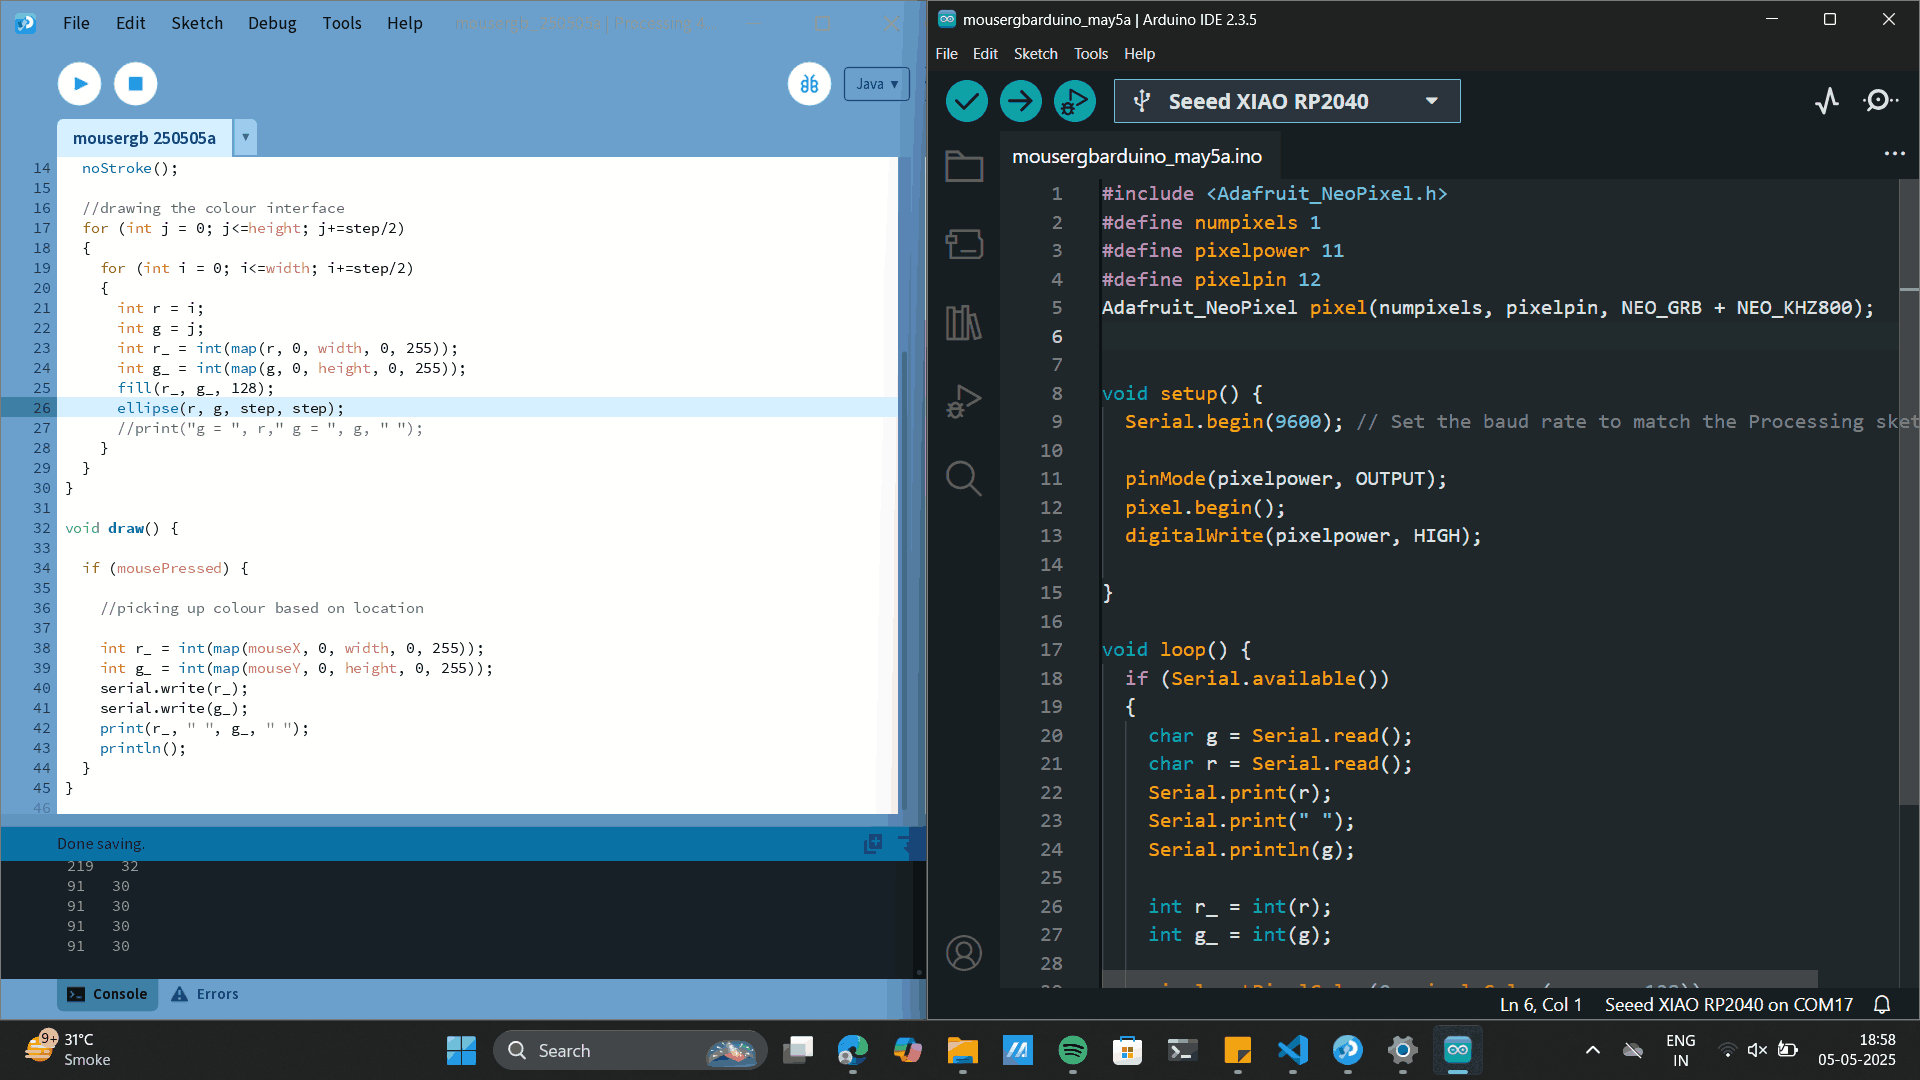Open Processing File menu

[x=76, y=23]
